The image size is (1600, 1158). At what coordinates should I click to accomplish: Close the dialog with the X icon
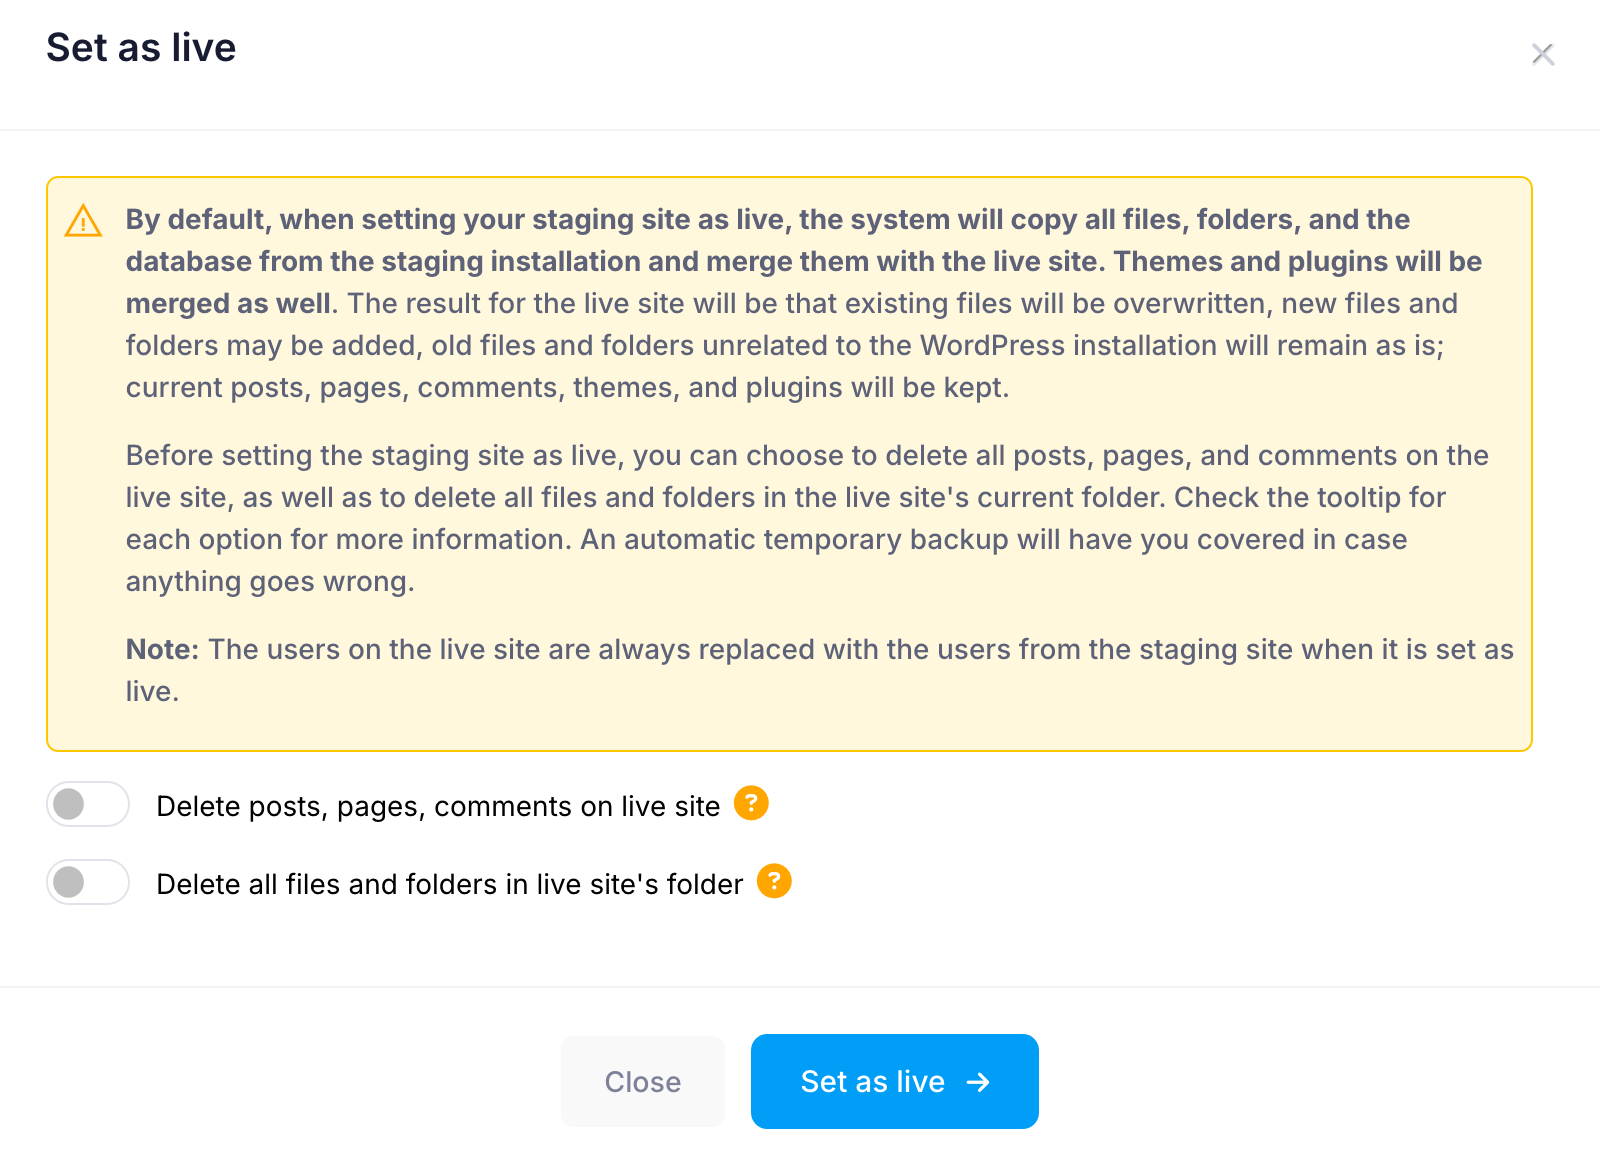(1542, 54)
